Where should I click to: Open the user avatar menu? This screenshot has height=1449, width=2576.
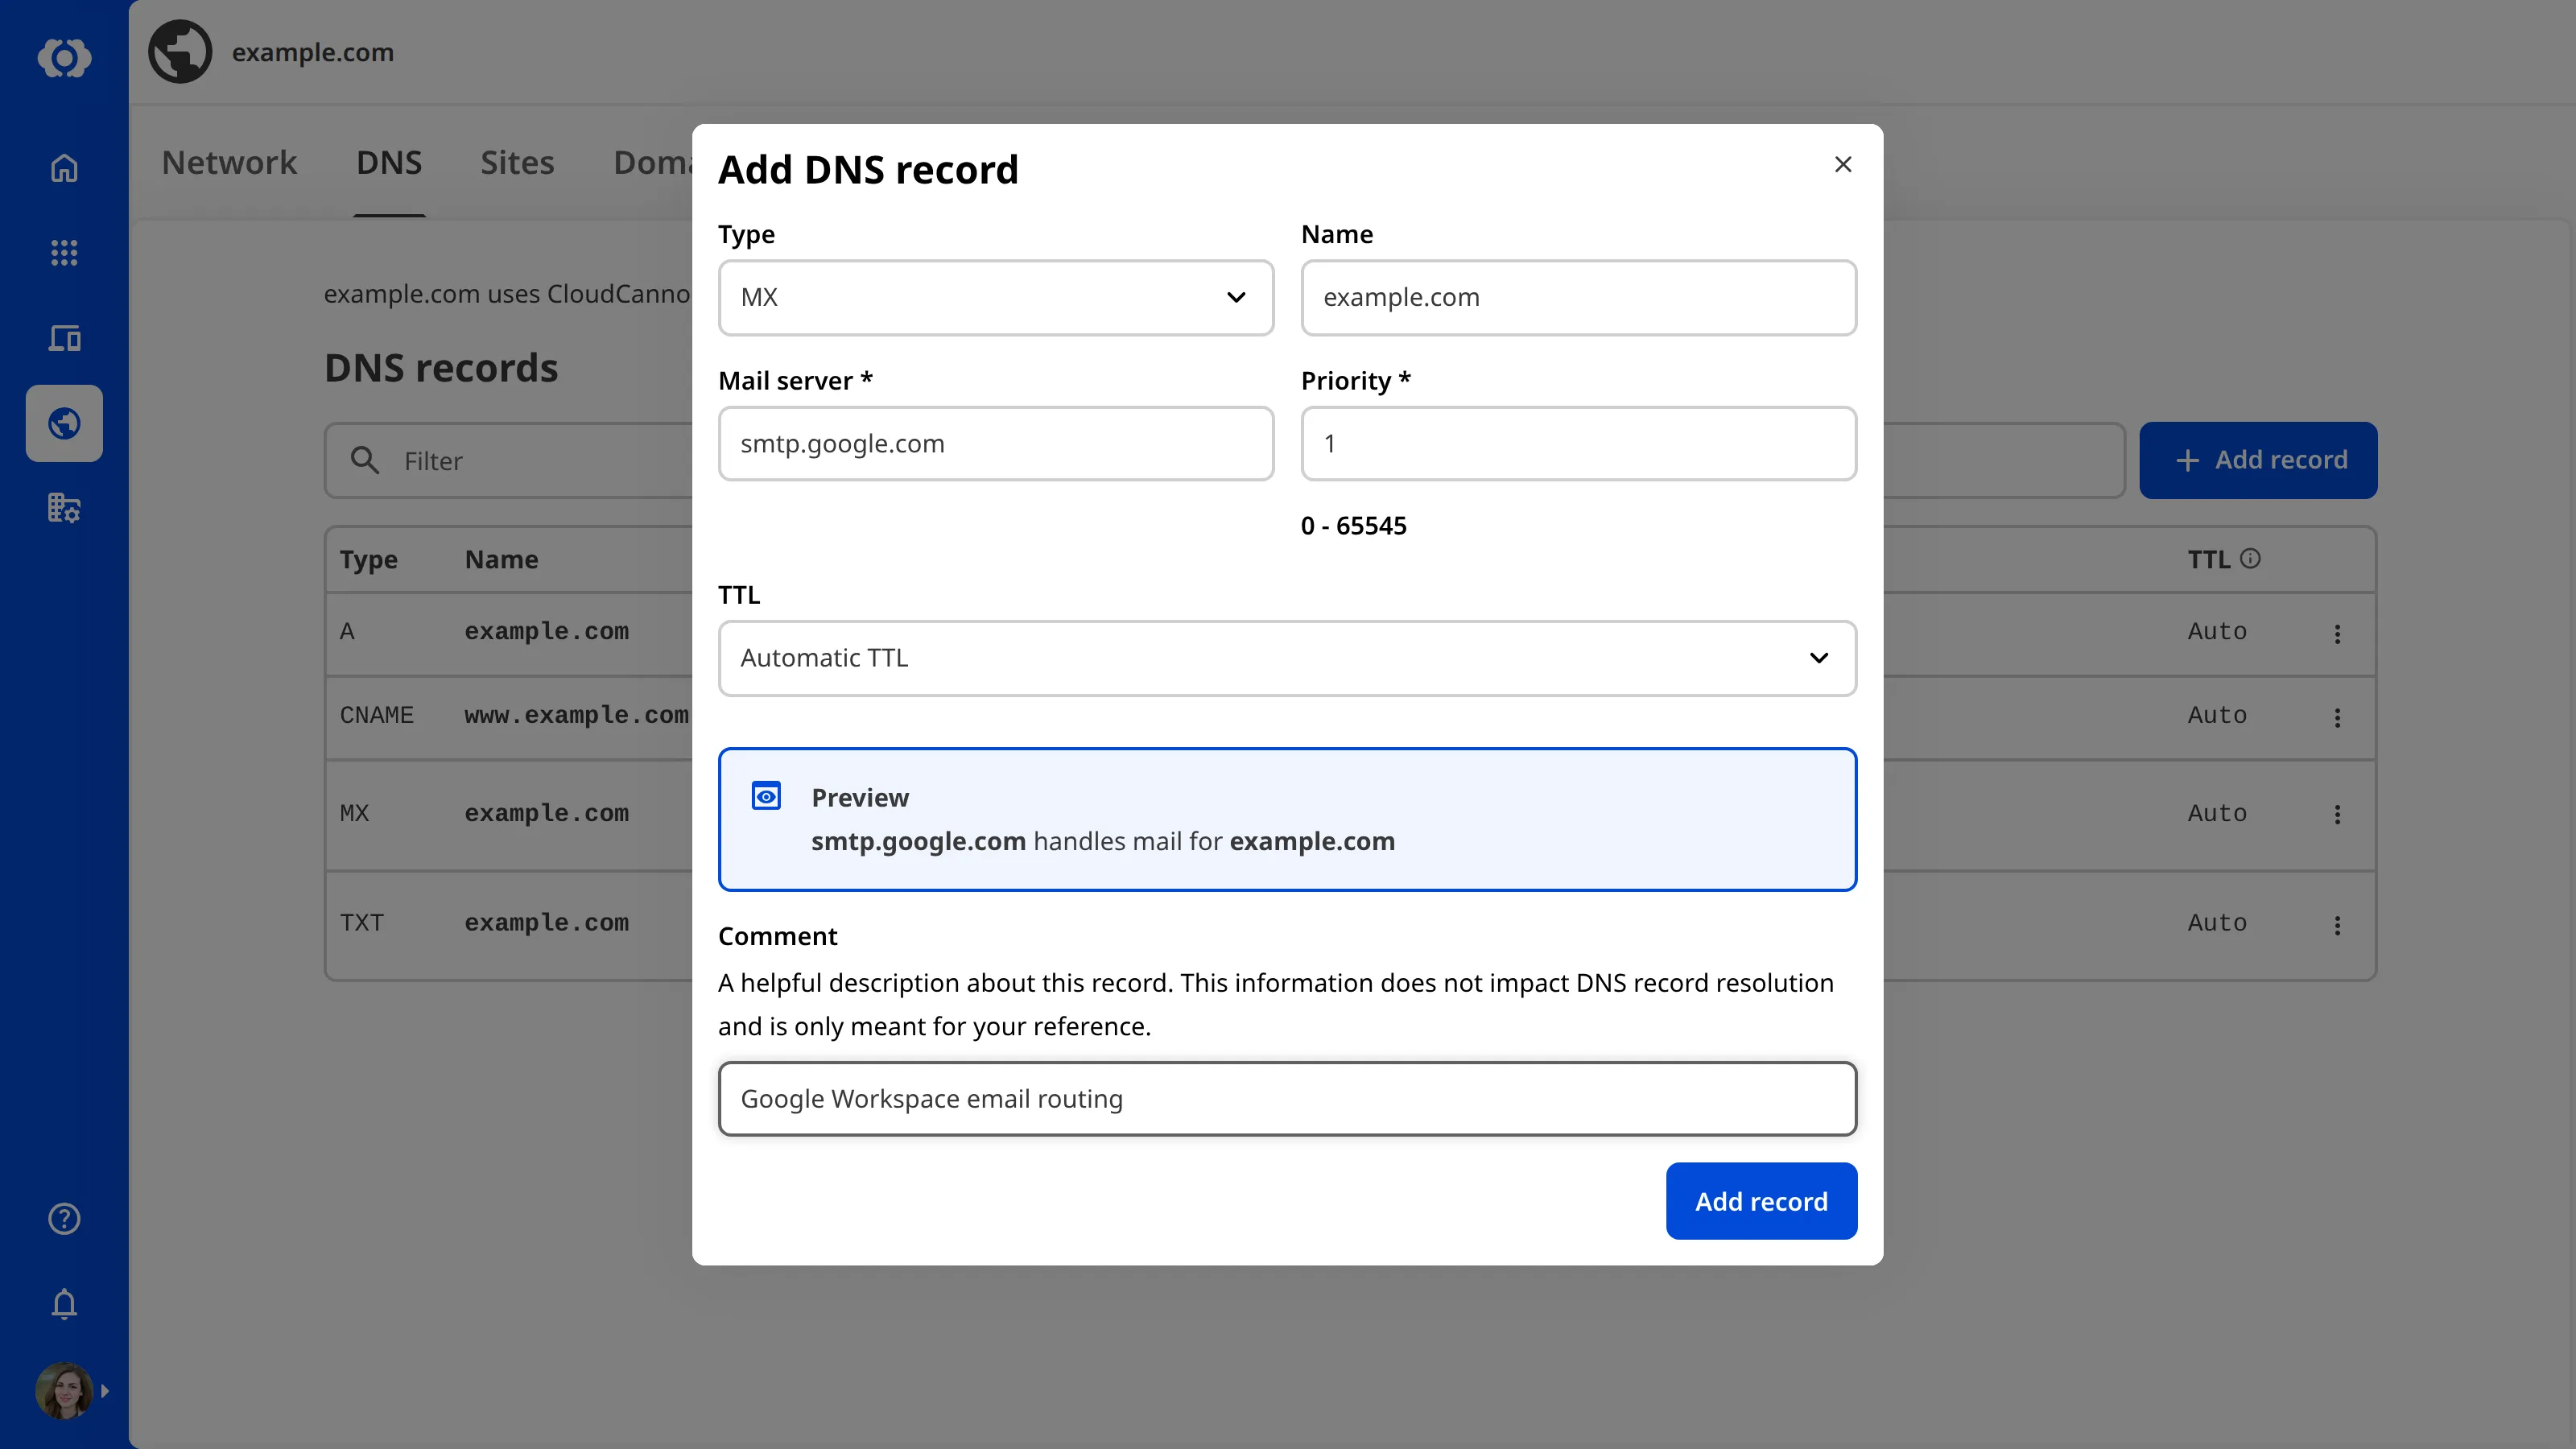[x=64, y=1390]
